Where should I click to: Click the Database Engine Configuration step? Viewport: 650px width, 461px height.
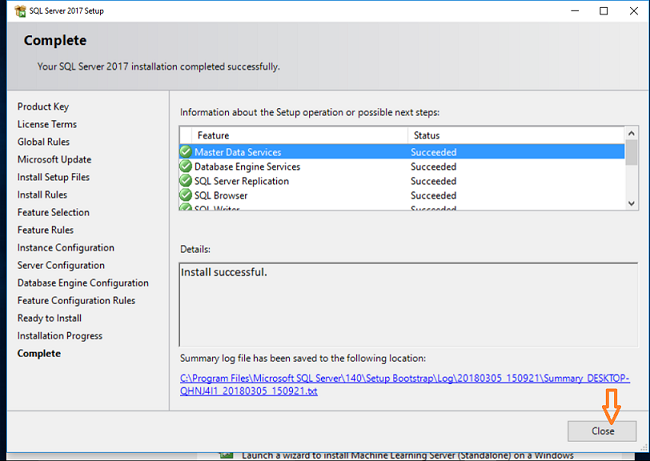coord(83,283)
